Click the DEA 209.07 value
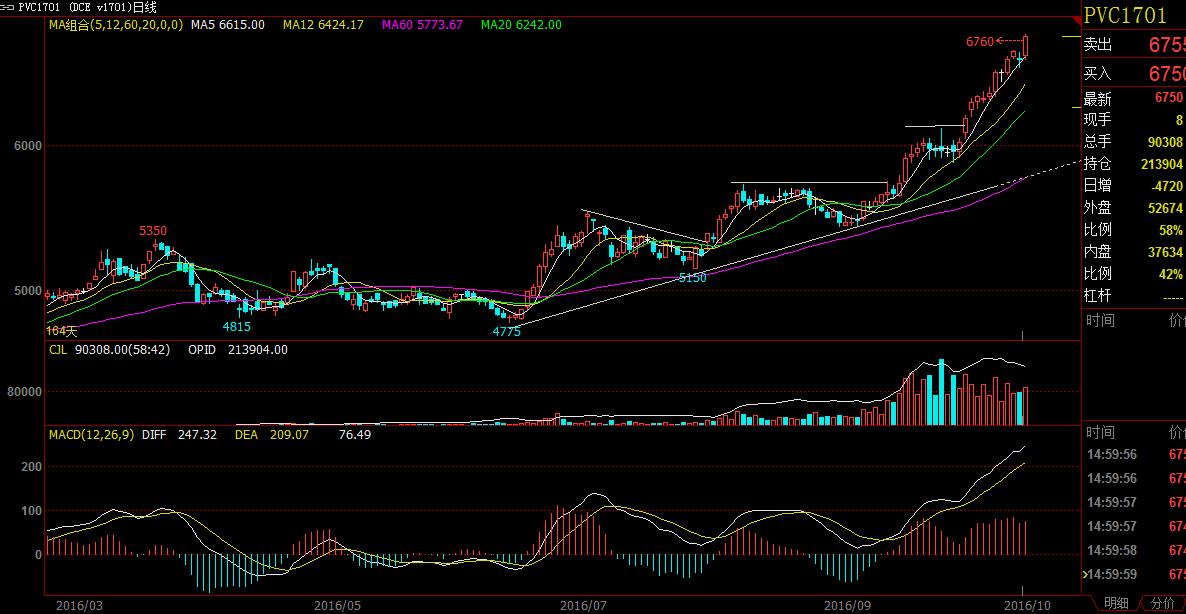This screenshot has height=614, width=1186. pyautogui.click(x=272, y=435)
